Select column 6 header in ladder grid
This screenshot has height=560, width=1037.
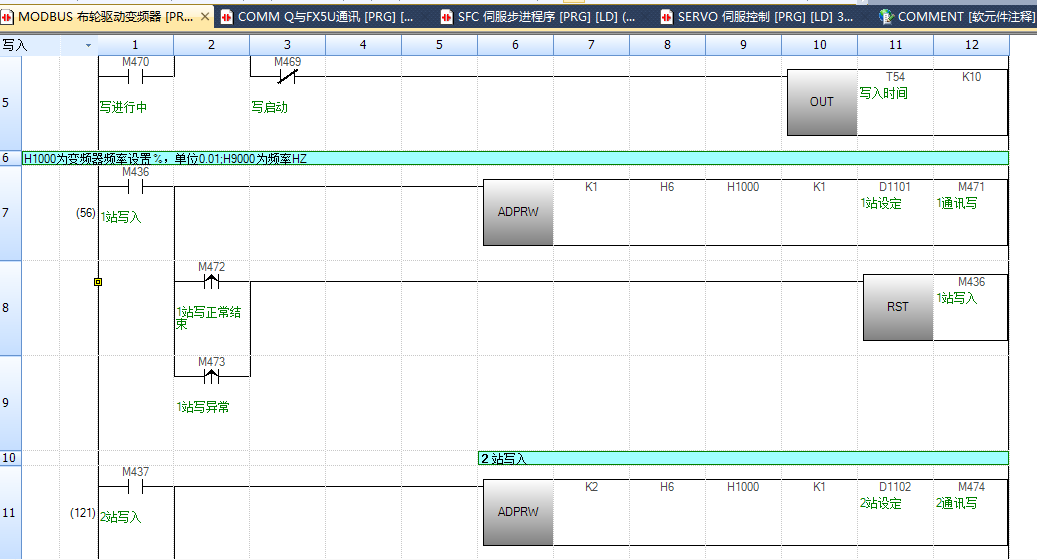tap(515, 45)
